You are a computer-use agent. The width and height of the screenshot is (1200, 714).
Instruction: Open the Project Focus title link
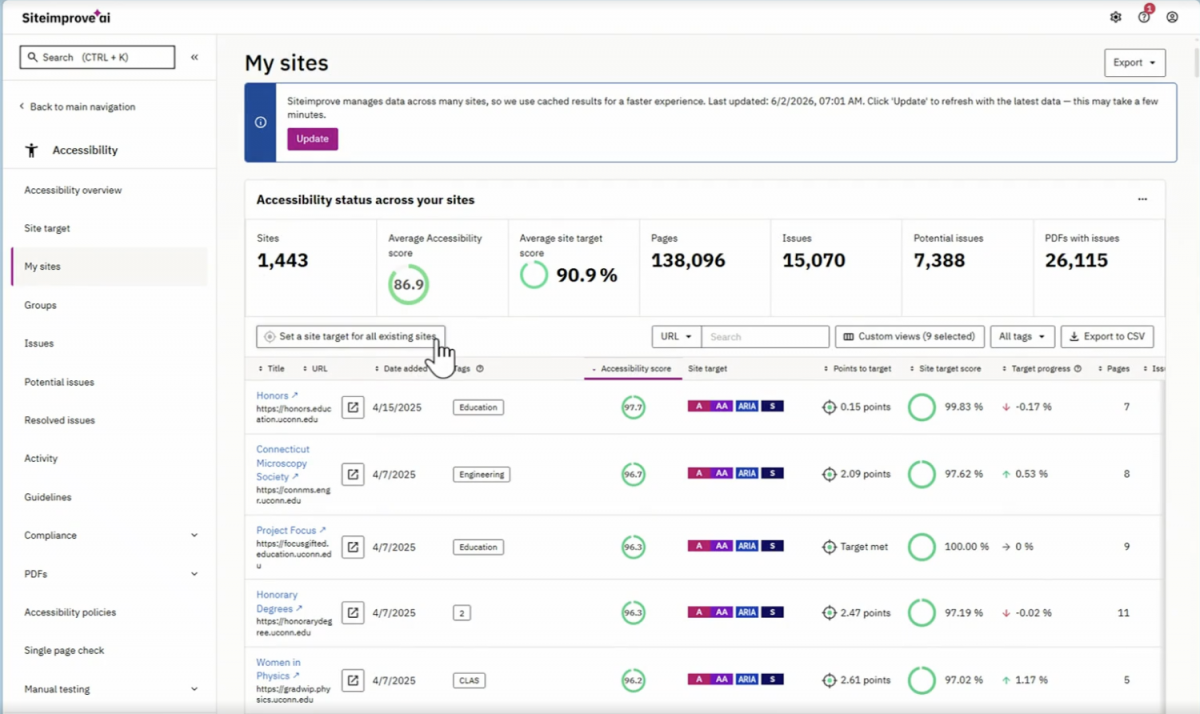[290, 530]
